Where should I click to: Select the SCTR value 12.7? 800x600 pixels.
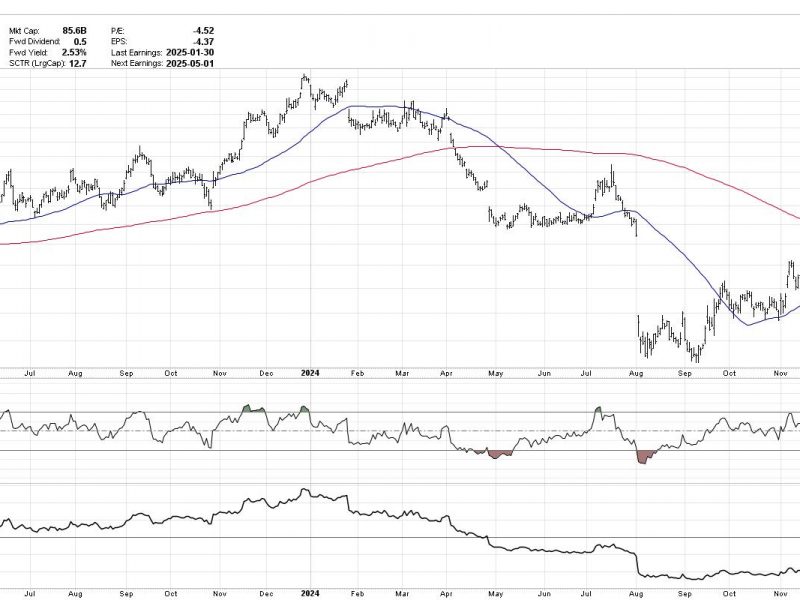78,63
